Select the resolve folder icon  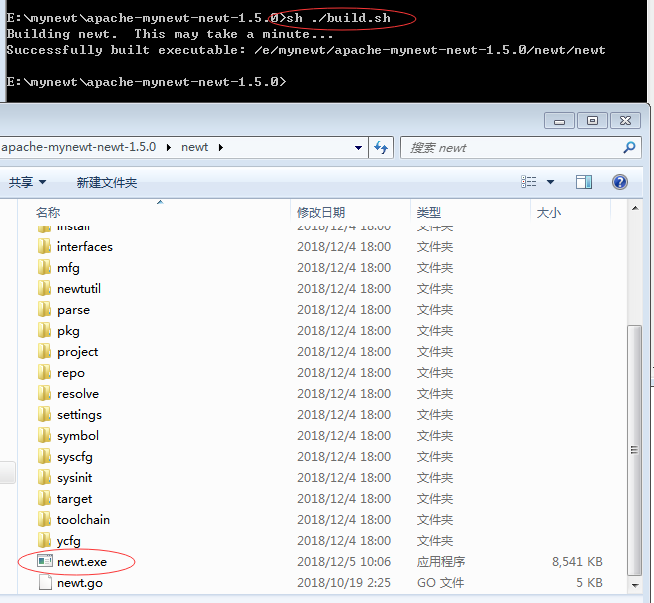click(44, 393)
